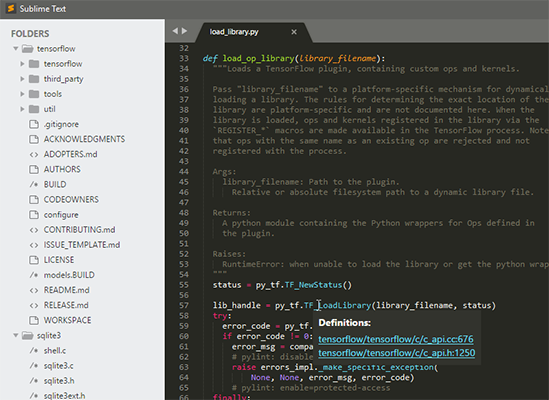Click the AUTHORS file icon
549x400 pixels.
[x=34, y=169]
